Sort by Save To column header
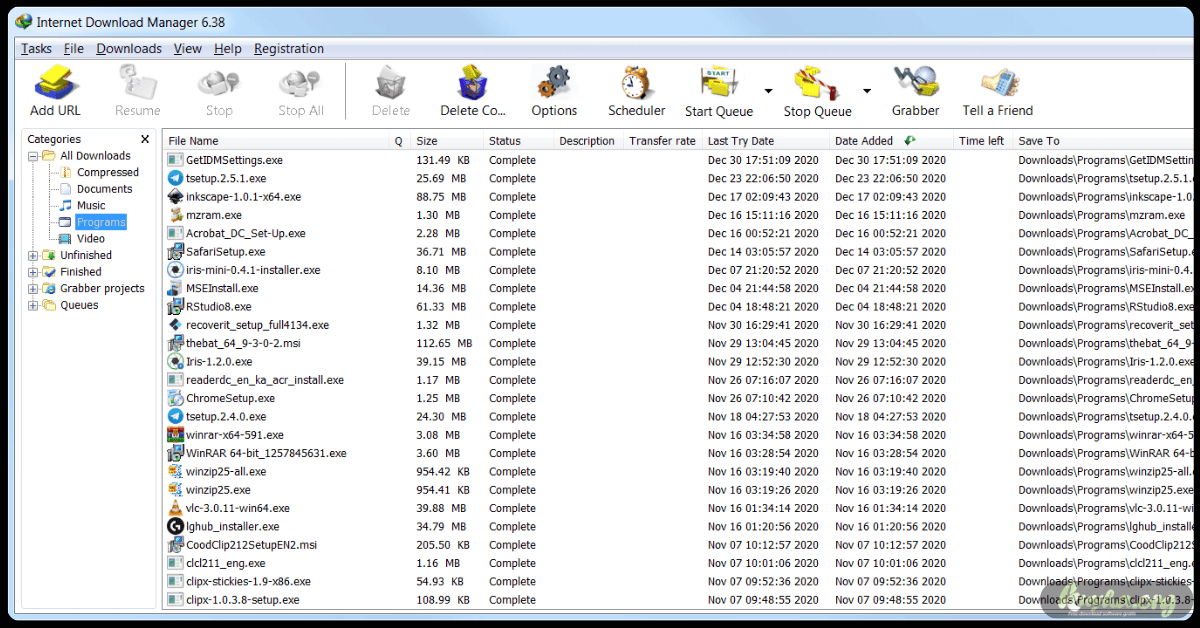1200x628 pixels. pos(1103,141)
